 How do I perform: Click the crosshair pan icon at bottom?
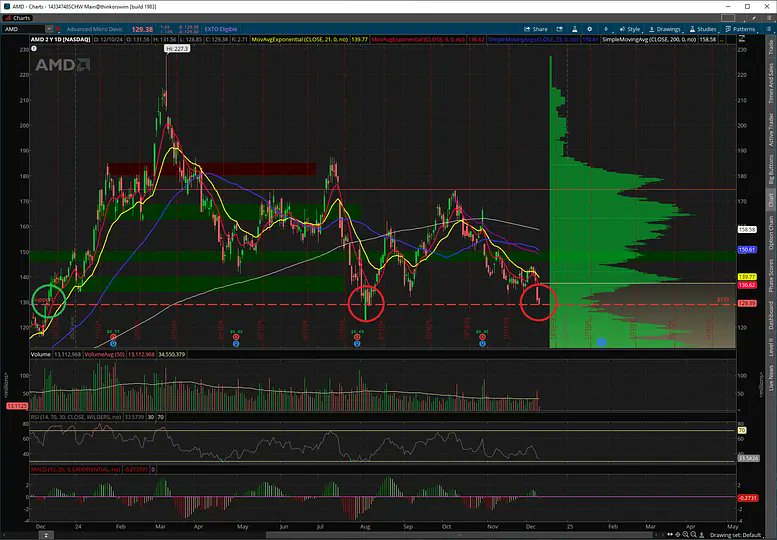tap(678, 535)
